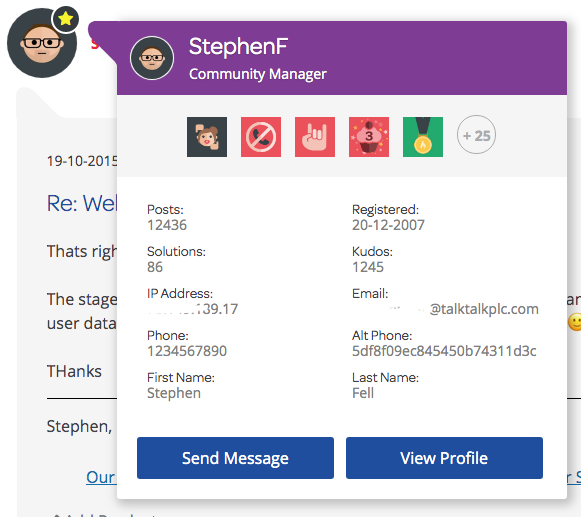
Task: Click the no-phone prohibited badge icon
Action: click(261, 137)
